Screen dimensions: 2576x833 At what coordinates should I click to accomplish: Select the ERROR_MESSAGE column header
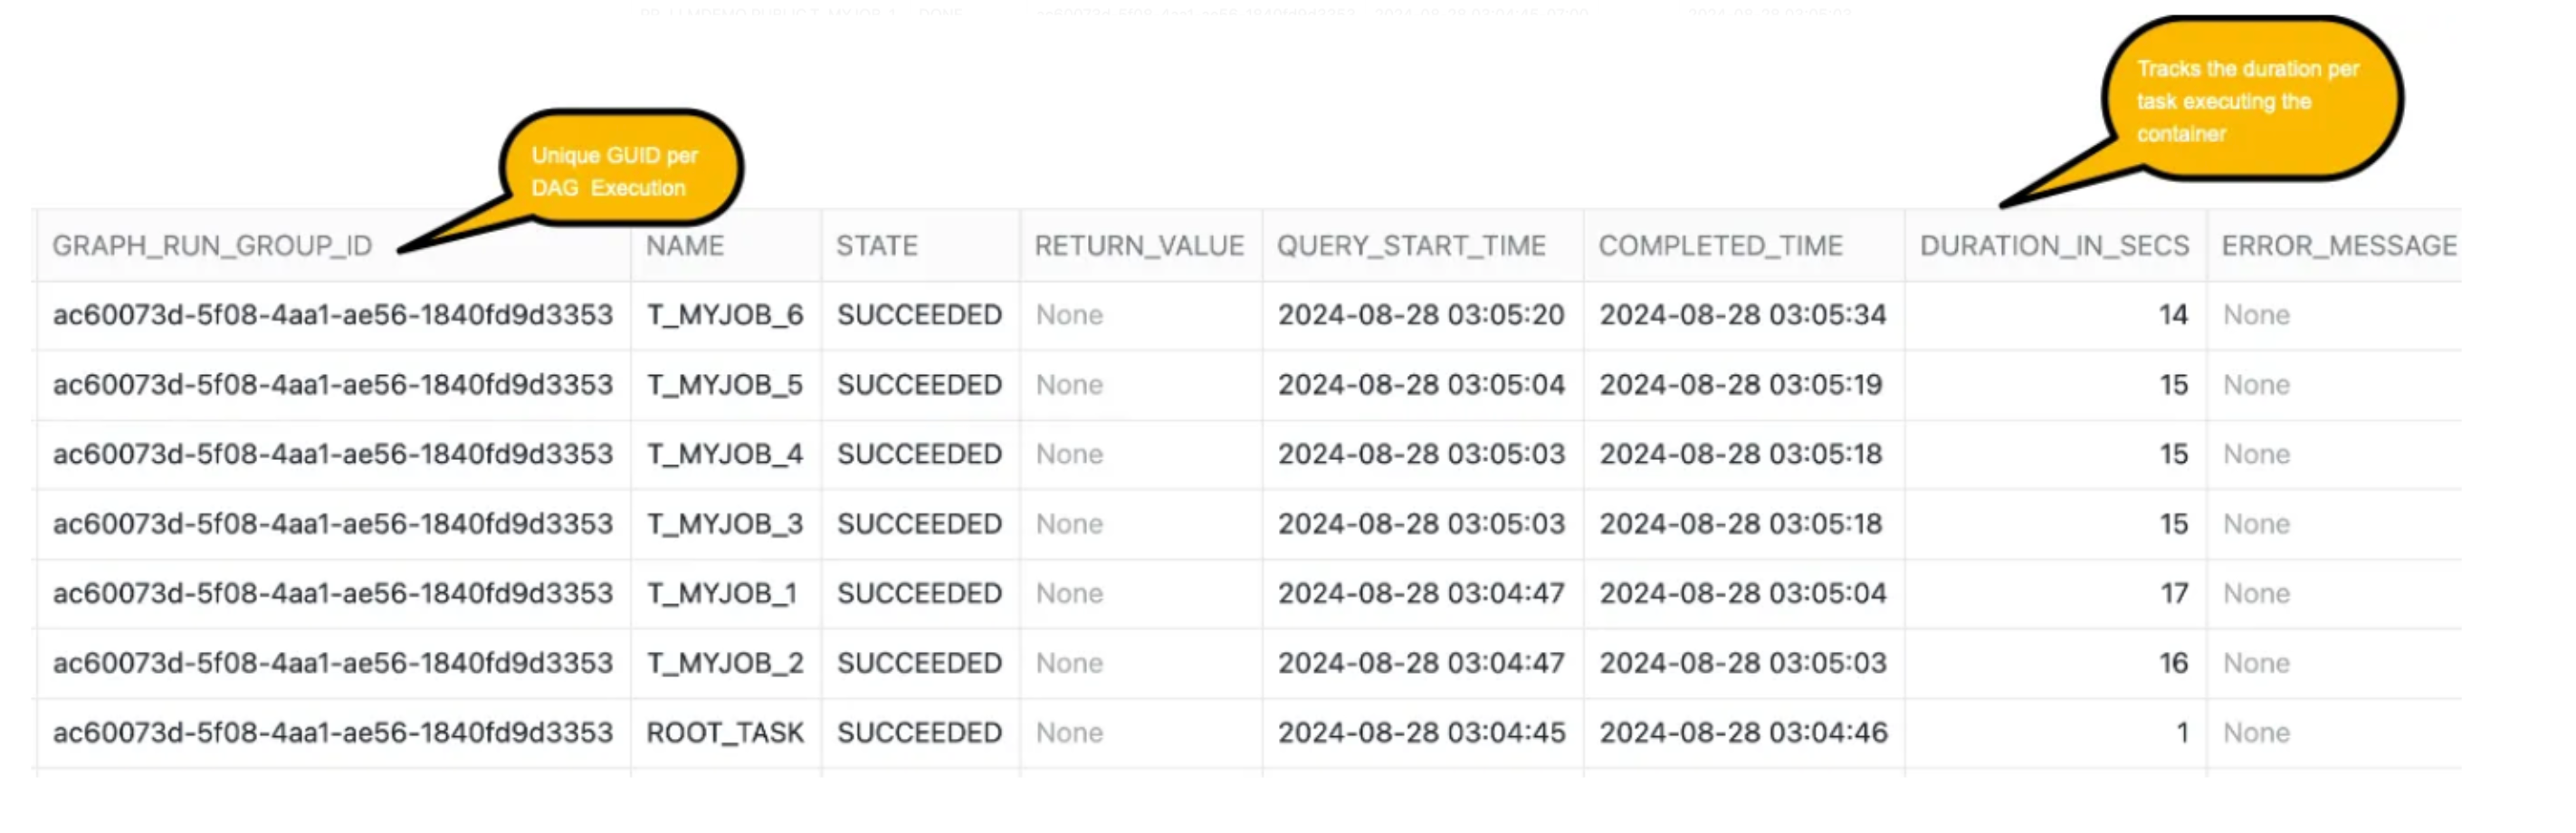2339,246
